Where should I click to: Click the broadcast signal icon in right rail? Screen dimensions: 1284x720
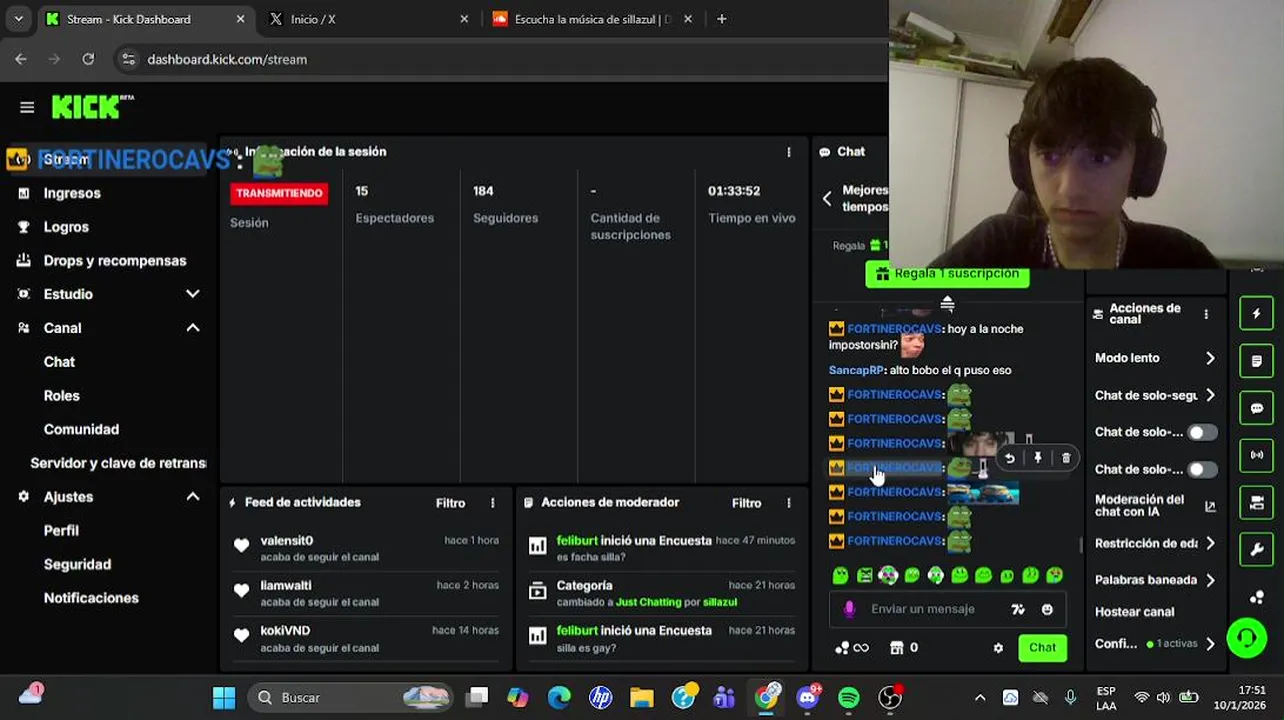1257,455
